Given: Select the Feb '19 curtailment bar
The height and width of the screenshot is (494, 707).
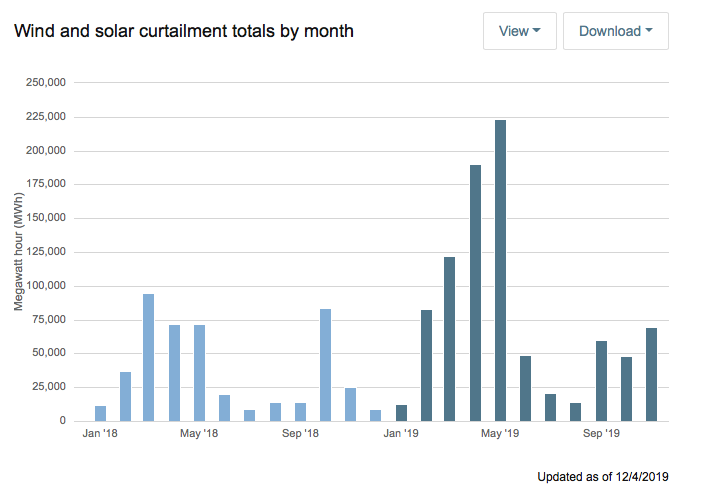Looking at the screenshot, I should pyautogui.click(x=426, y=366).
